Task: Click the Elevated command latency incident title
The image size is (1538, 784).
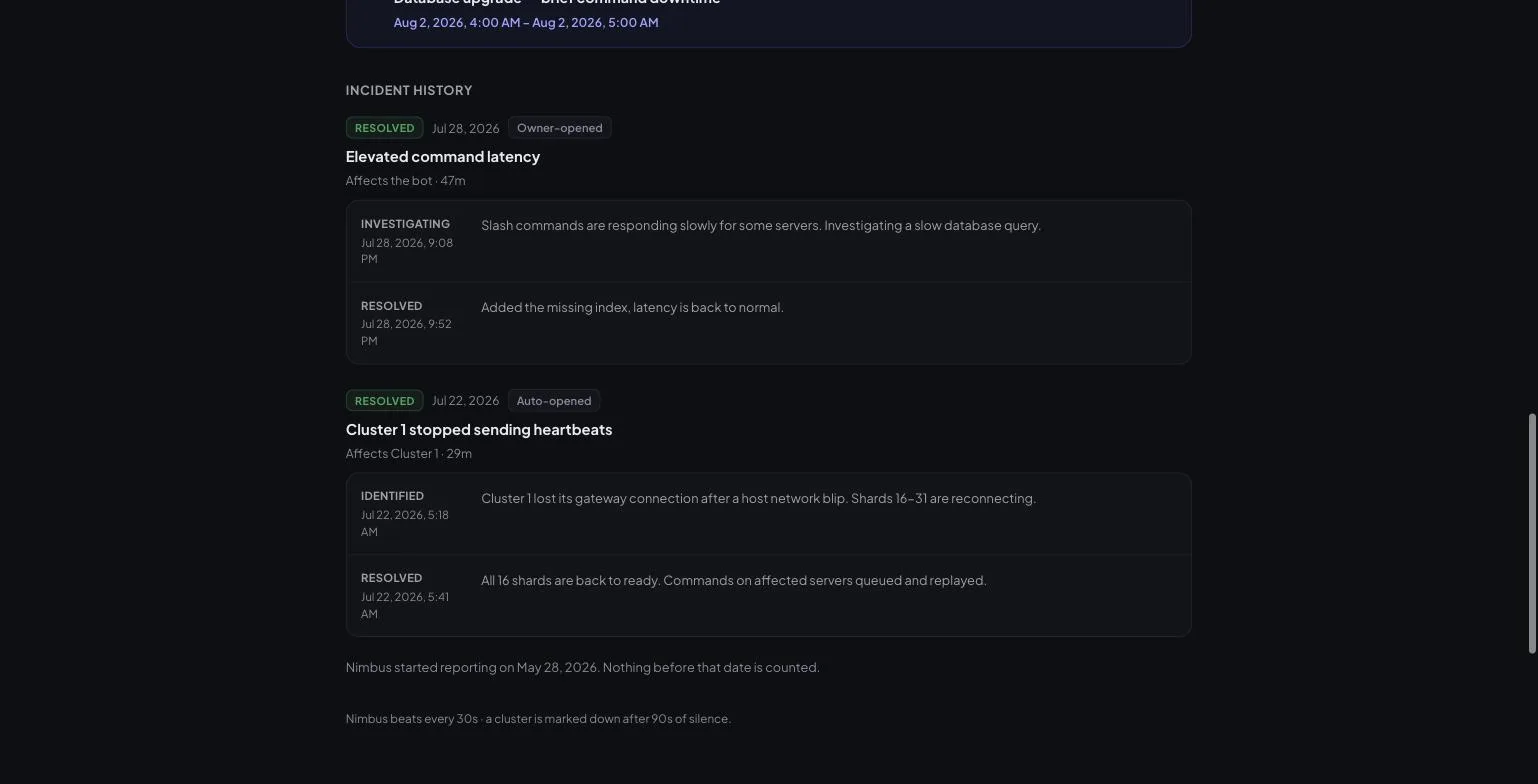Action: coord(443,157)
